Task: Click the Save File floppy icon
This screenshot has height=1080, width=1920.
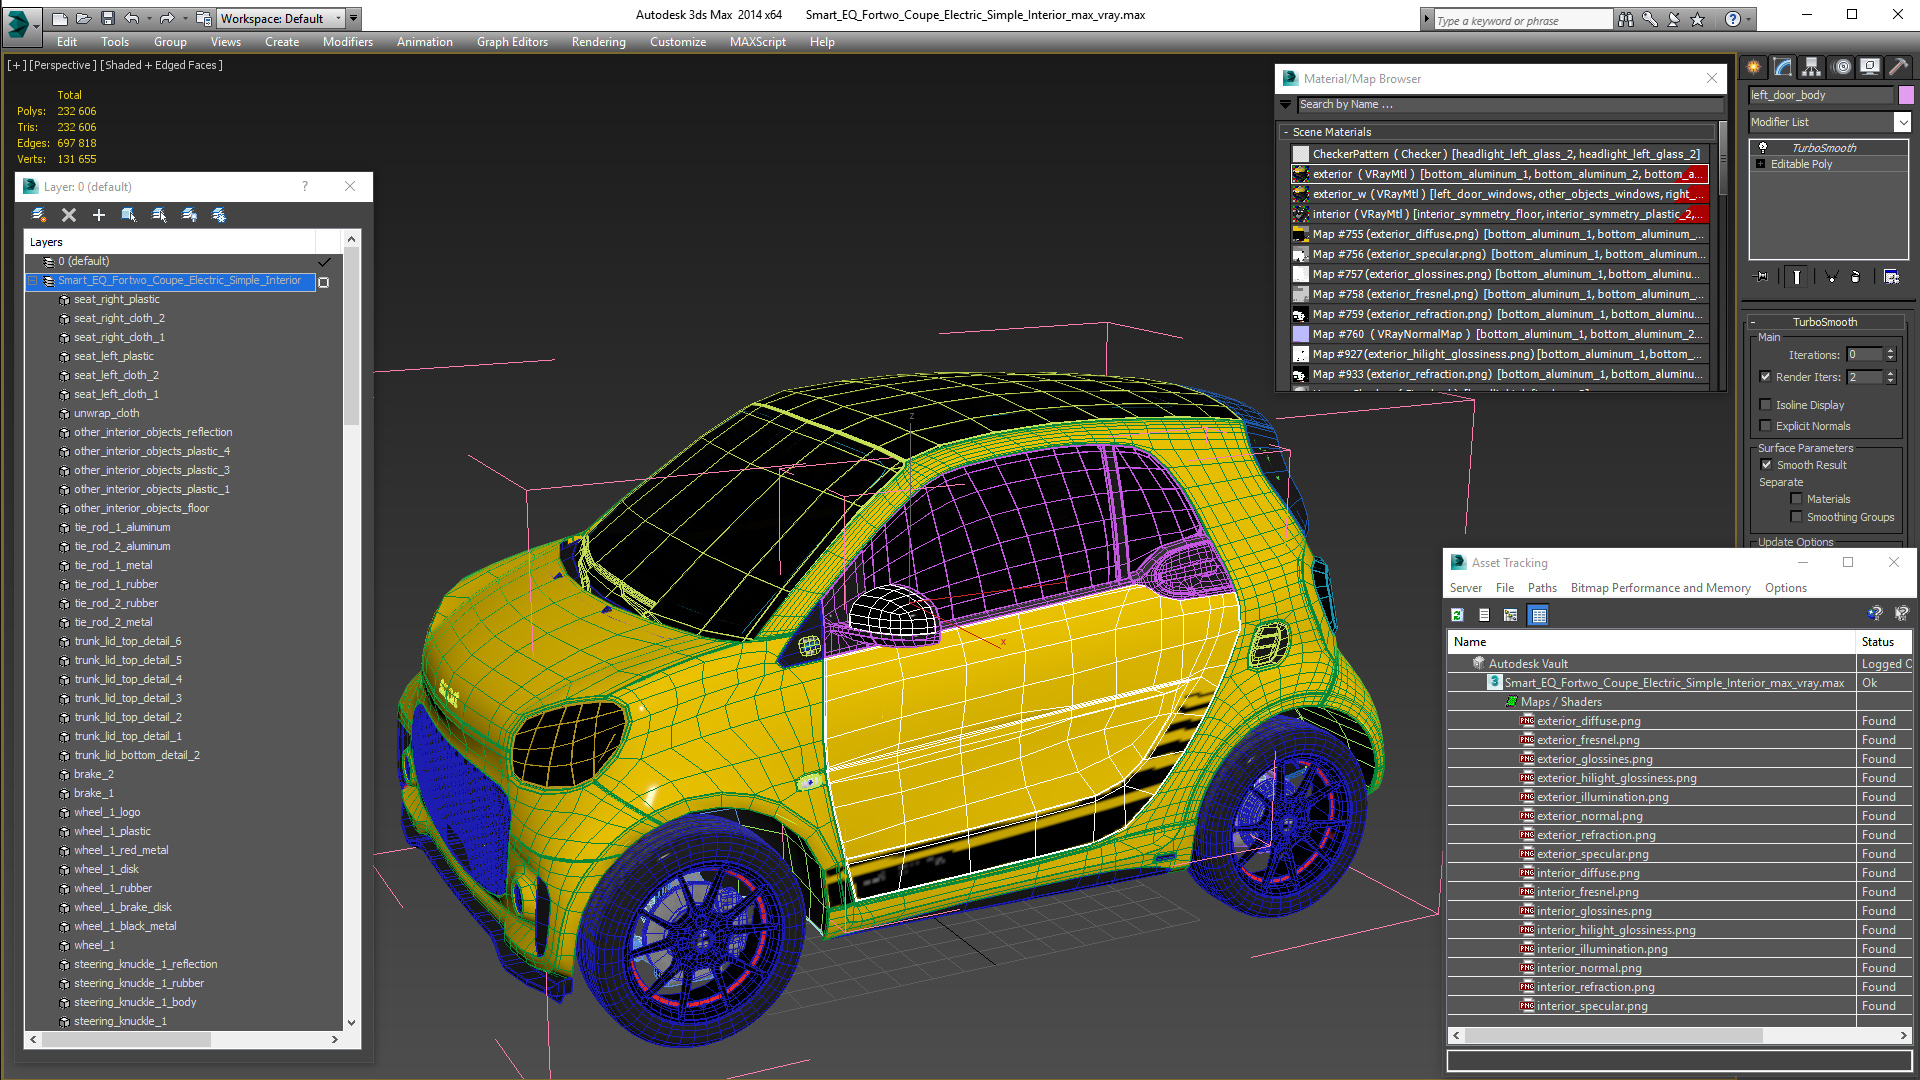Action: coord(108,18)
